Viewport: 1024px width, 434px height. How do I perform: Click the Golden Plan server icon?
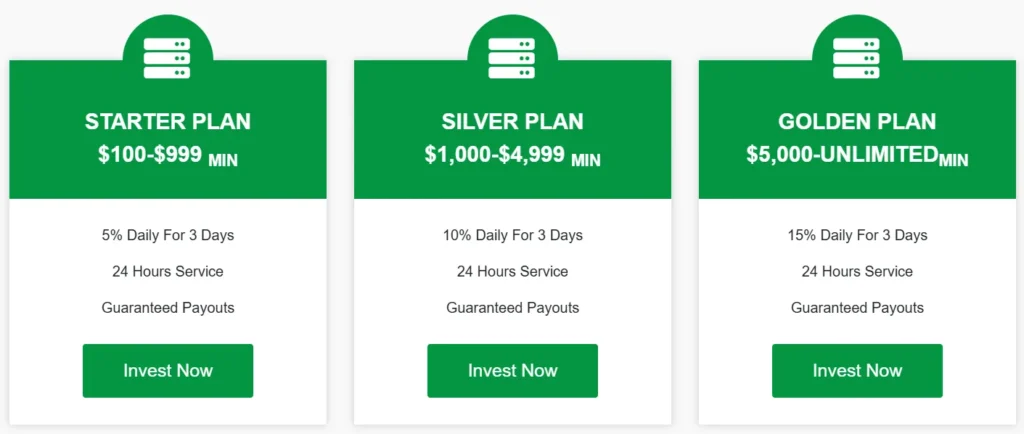pyautogui.click(x=857, y=58)
